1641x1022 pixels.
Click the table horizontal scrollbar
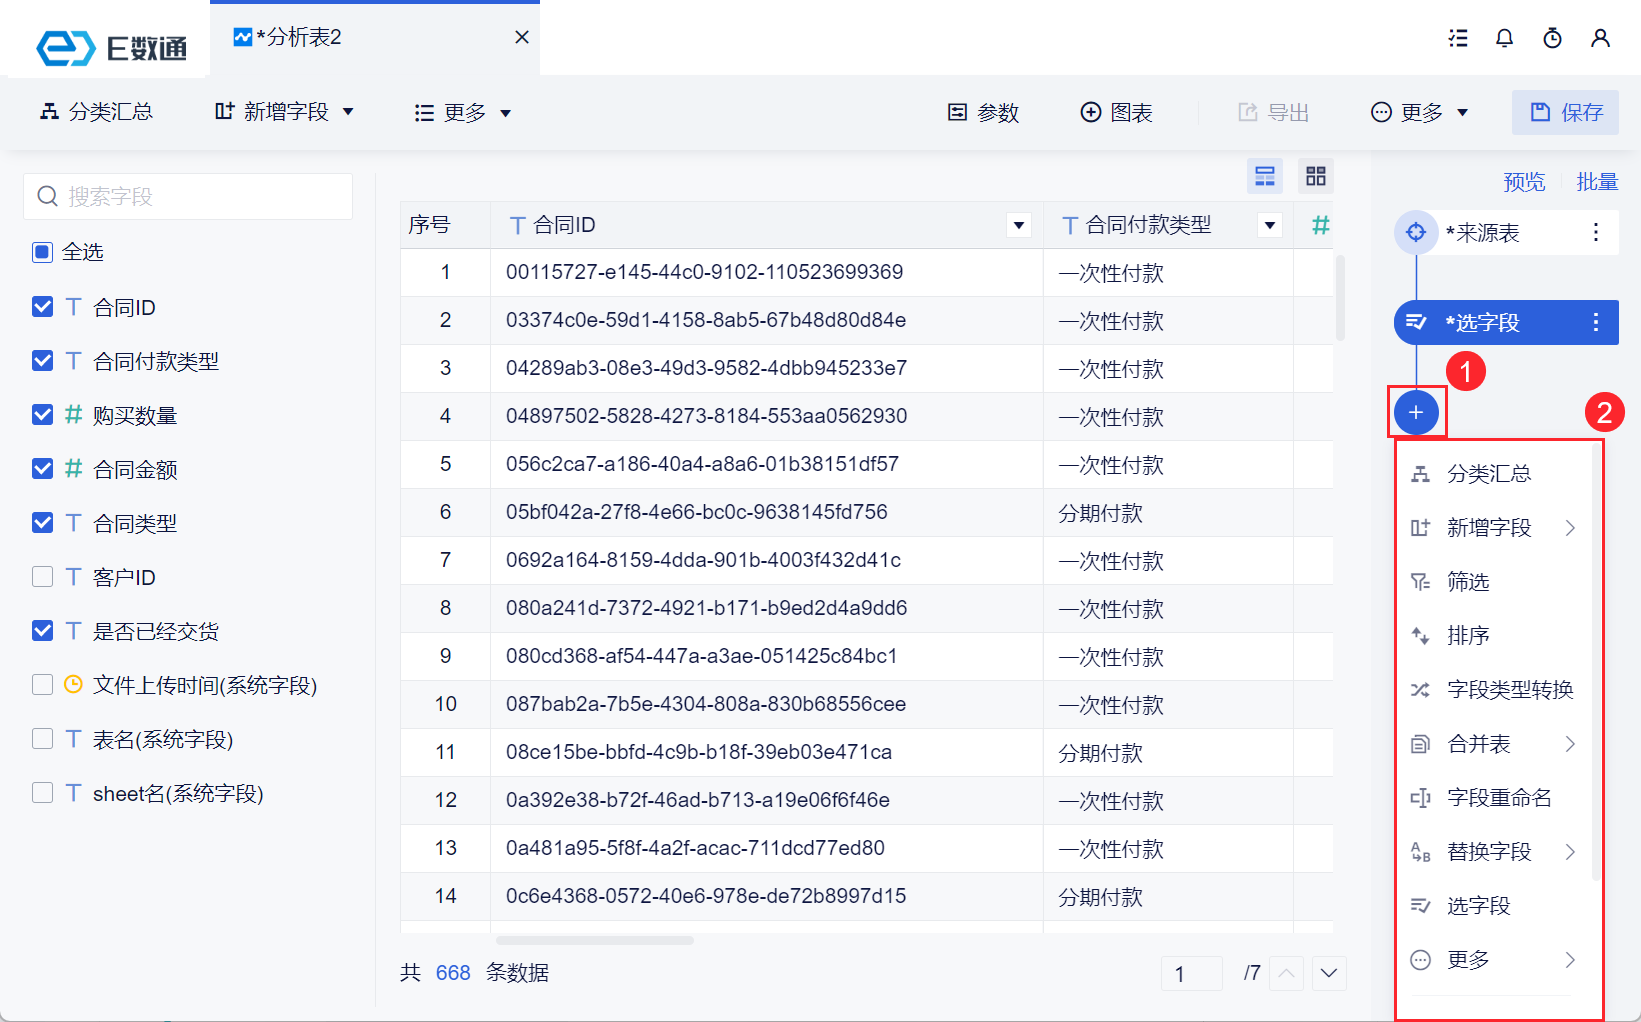point(595,940)
